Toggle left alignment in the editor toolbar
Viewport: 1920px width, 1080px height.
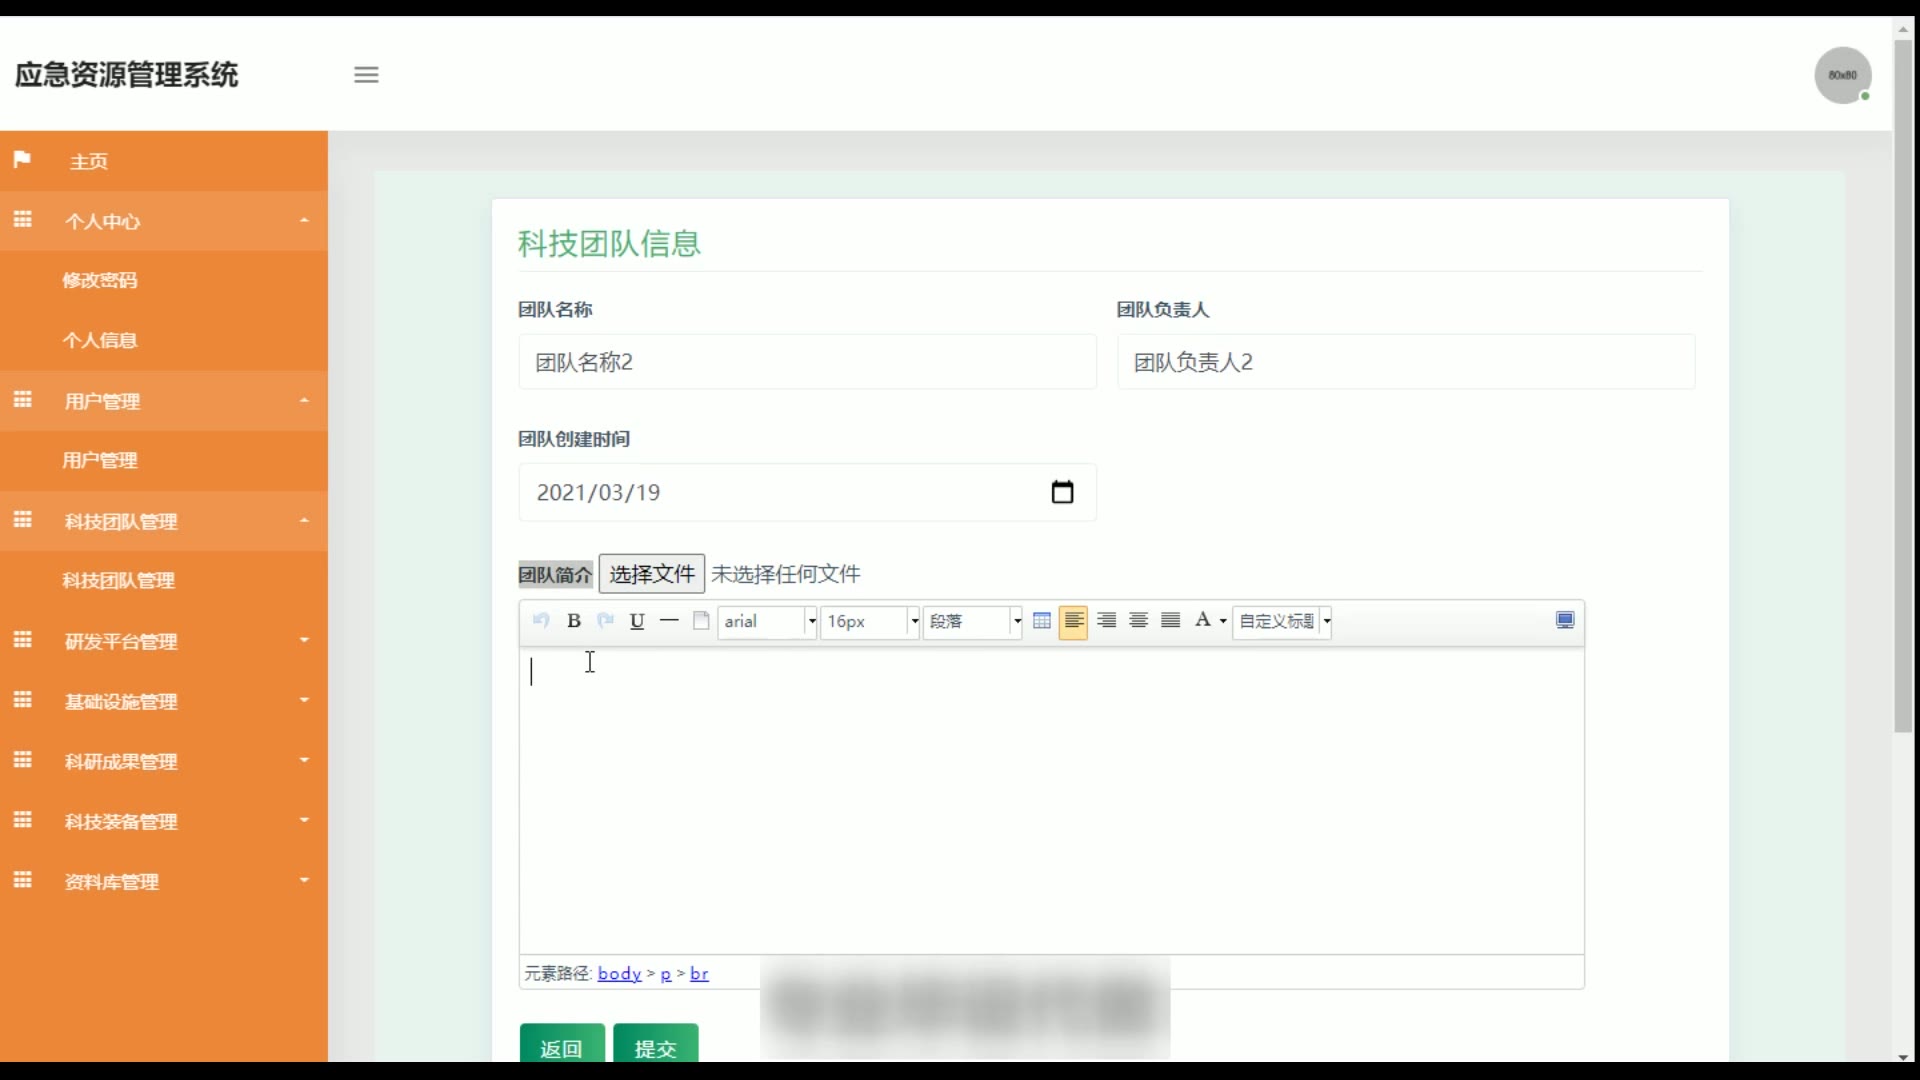pyautogui.click(x=1073, y=621)
